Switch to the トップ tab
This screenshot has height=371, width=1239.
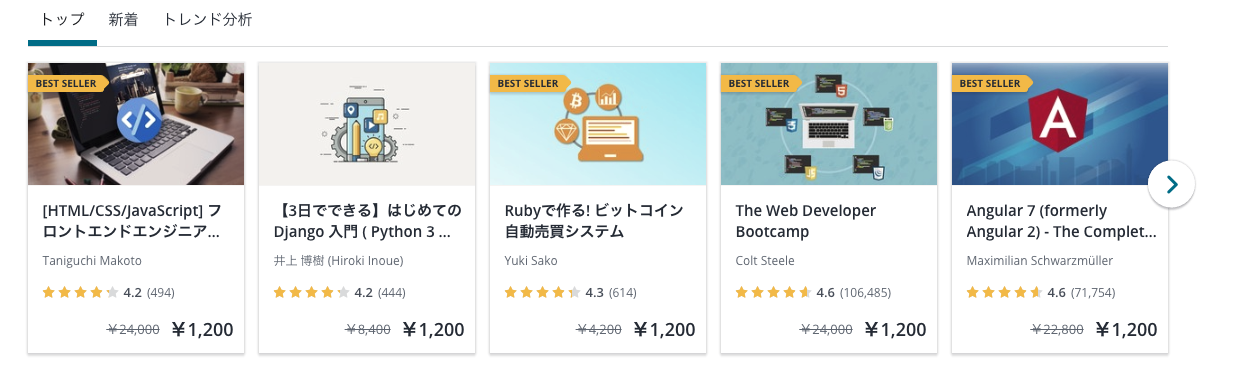click(x=62, y=19)
